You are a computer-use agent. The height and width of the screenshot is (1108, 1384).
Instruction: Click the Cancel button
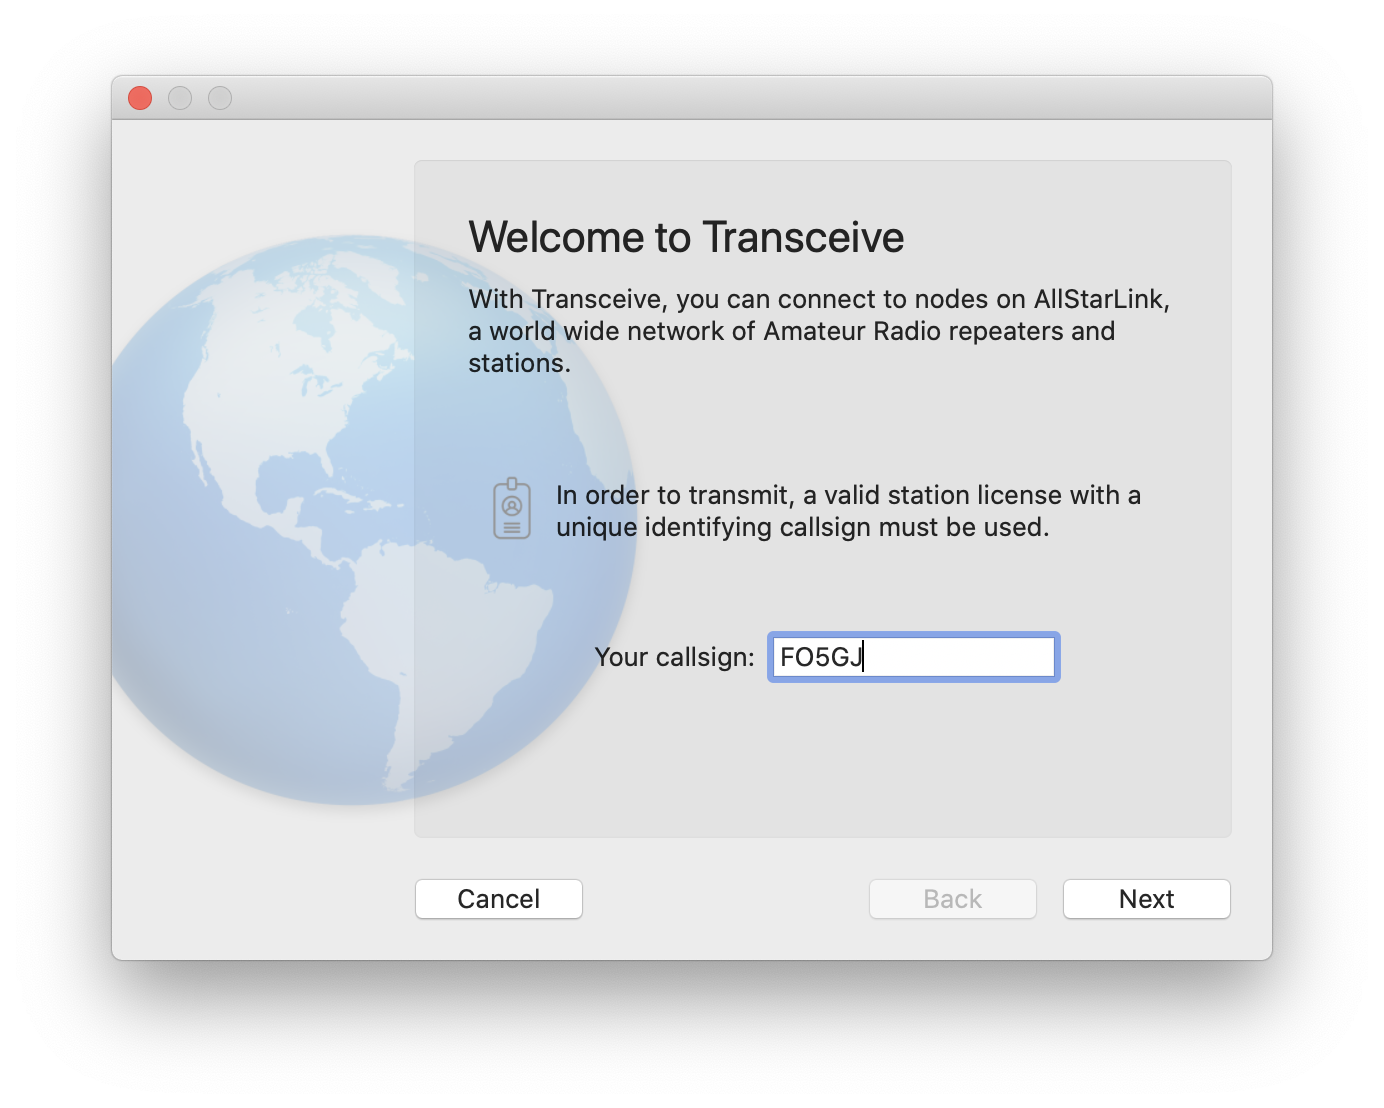tap(499, 899)
